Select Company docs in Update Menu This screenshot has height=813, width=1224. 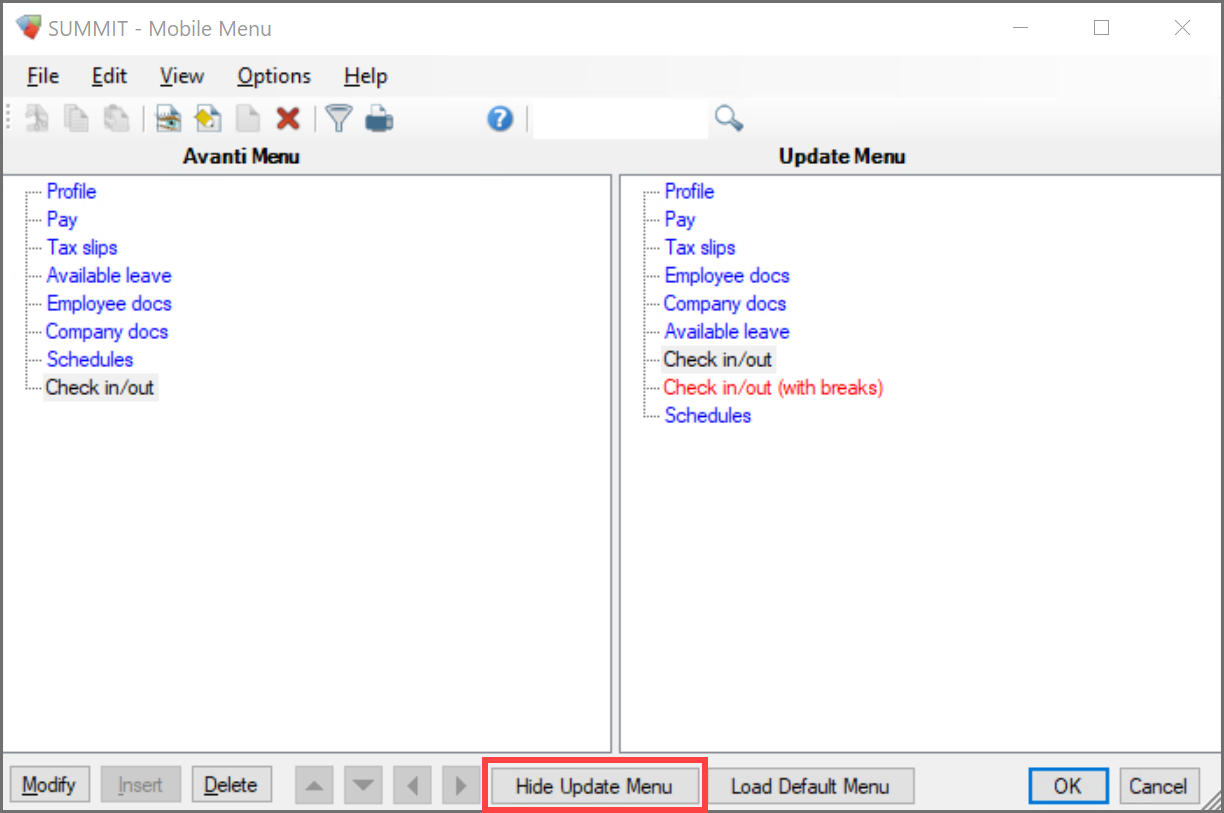725,303
